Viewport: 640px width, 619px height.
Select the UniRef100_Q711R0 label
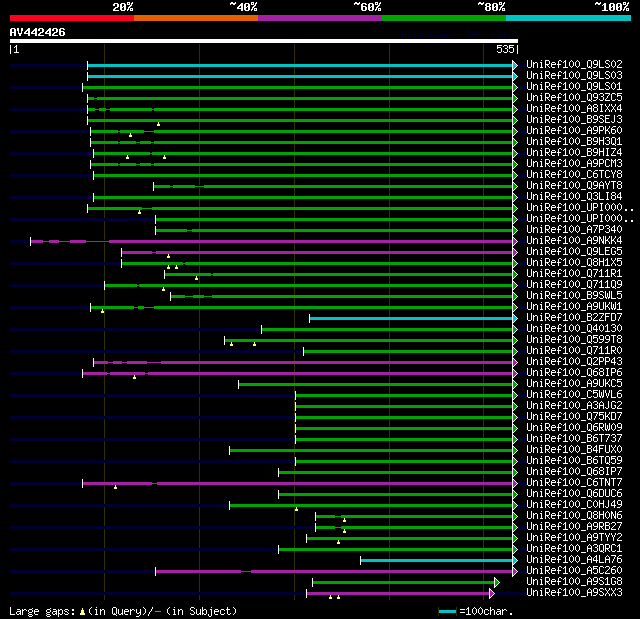(x=574, y=351)
